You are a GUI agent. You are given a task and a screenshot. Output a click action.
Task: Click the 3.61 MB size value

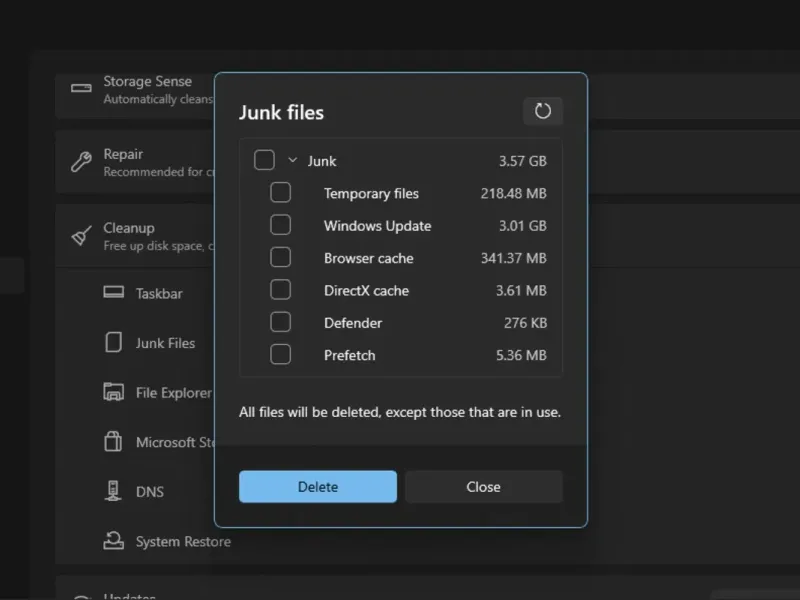521,290
